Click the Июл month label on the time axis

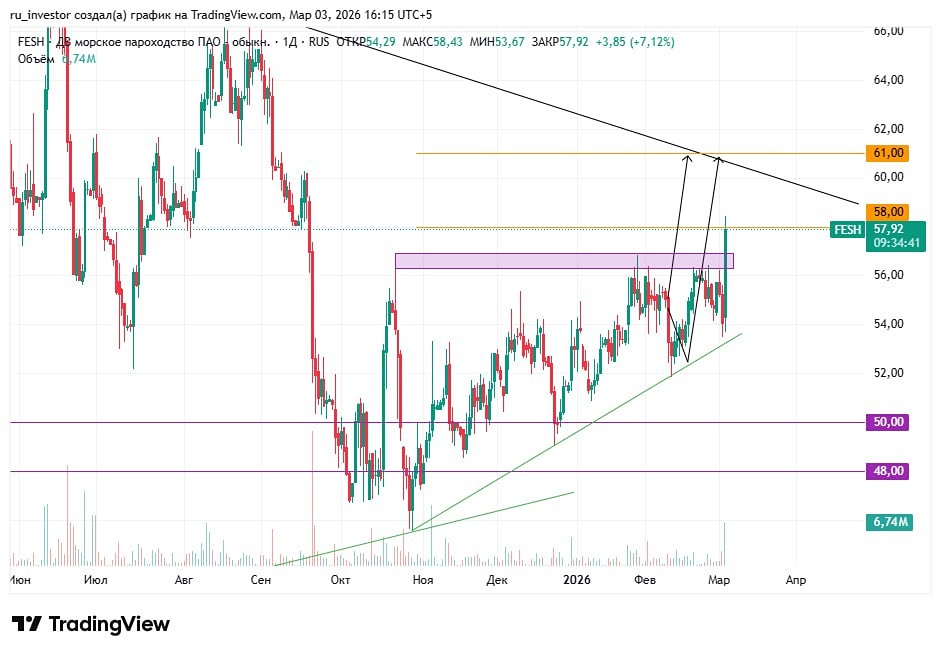point(96,580)
